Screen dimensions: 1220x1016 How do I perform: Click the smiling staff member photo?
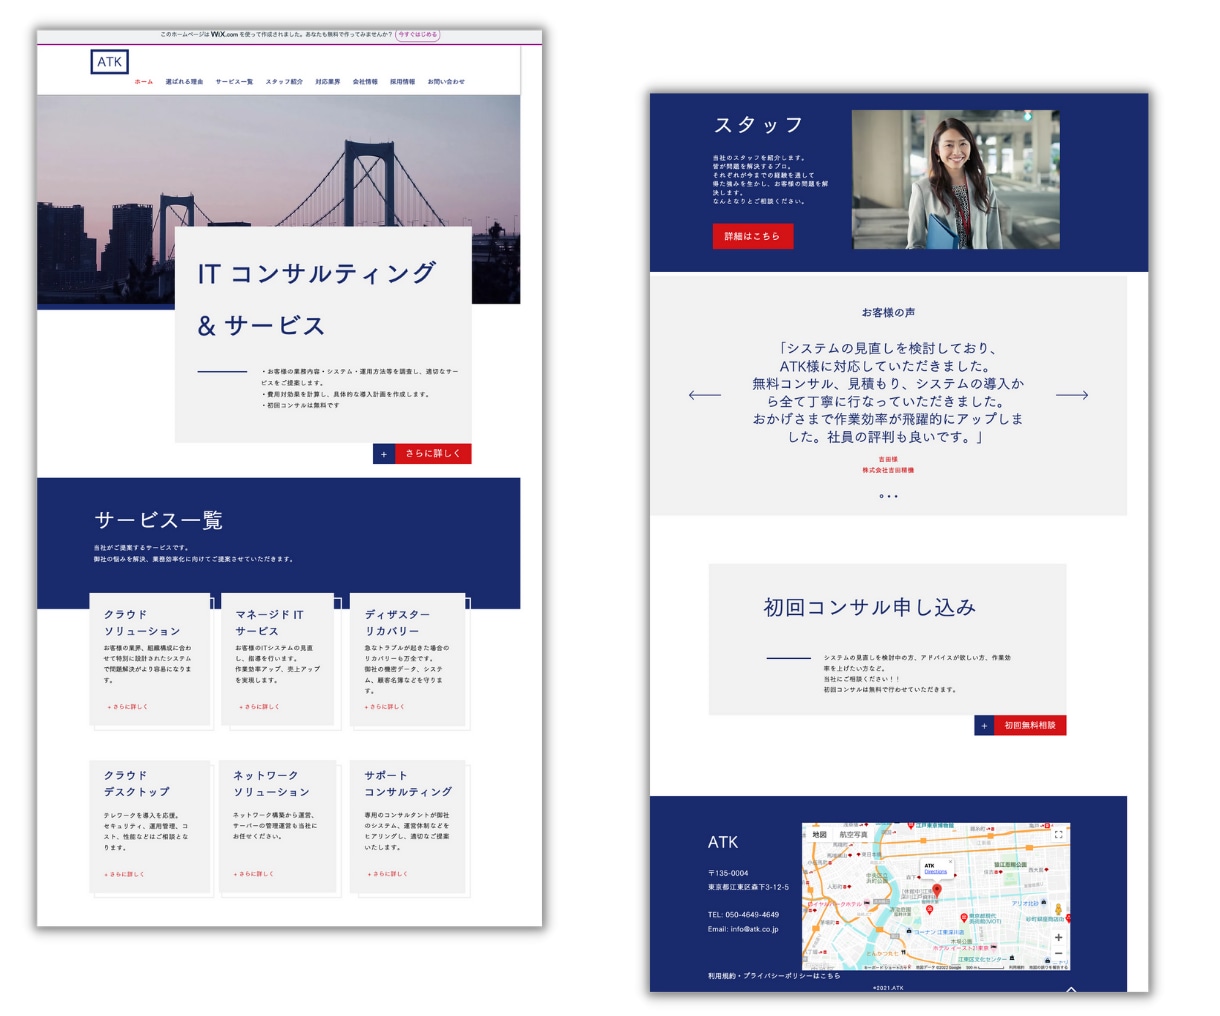[x=955, y=180]
